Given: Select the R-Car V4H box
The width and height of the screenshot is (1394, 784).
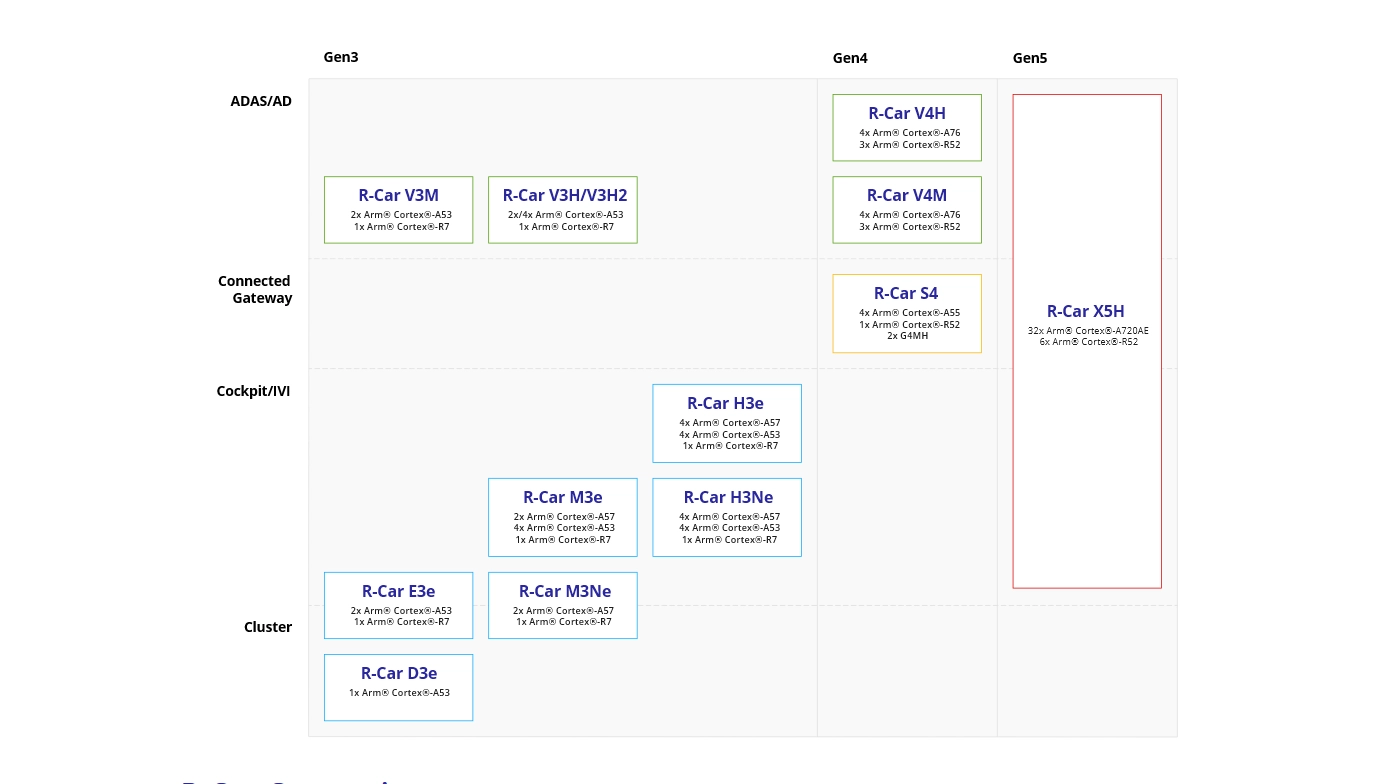Looking at the screenshot, I should pyautogui.click(x=907, y=127).
